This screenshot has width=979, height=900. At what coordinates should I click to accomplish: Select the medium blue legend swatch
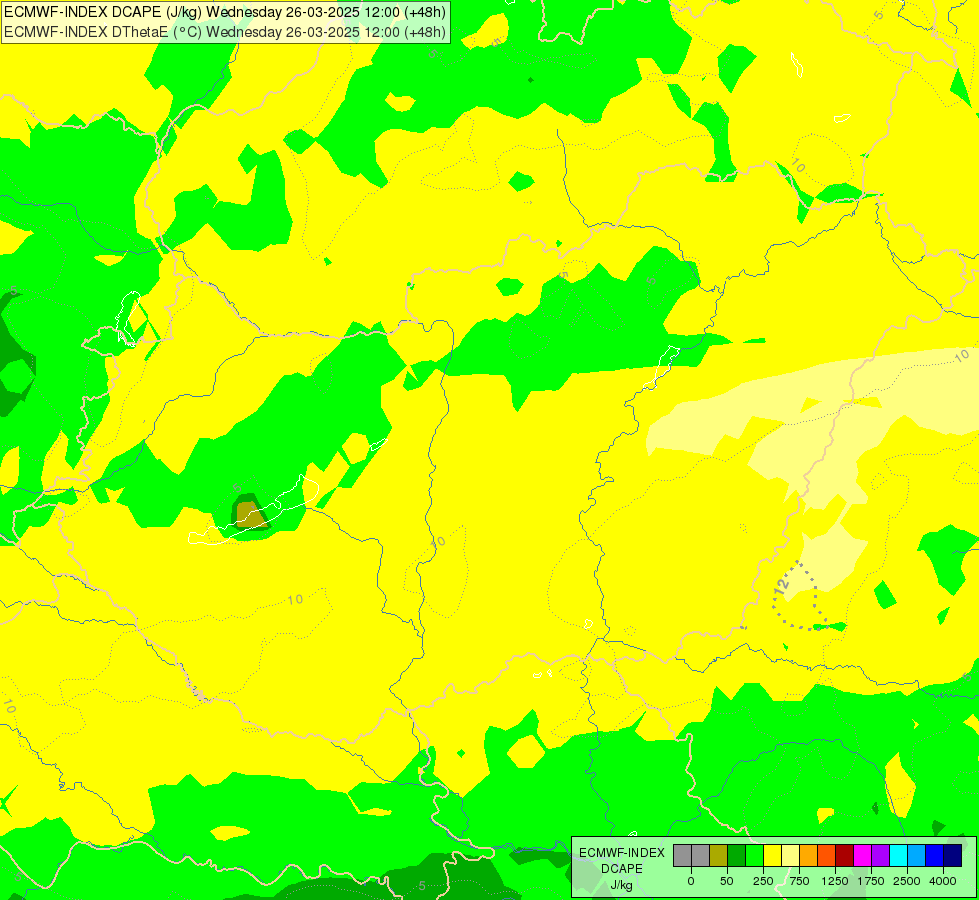coord(935,856)
